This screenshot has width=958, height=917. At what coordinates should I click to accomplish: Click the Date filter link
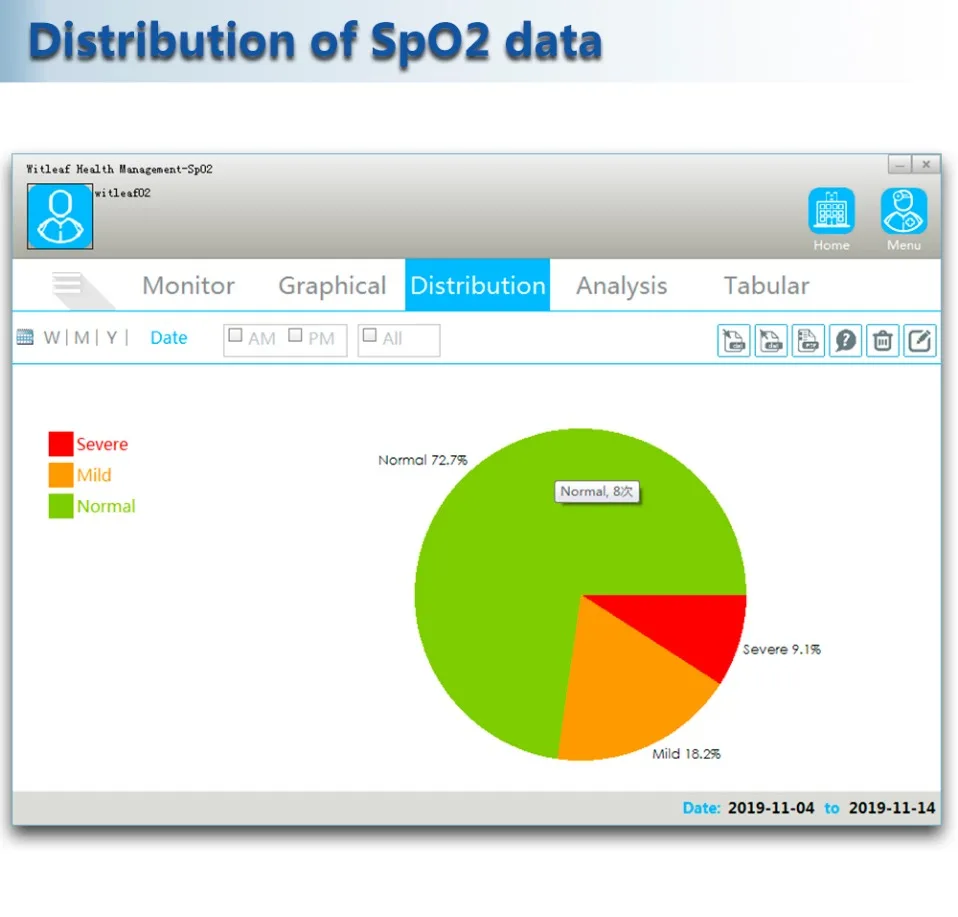(169, 338)
